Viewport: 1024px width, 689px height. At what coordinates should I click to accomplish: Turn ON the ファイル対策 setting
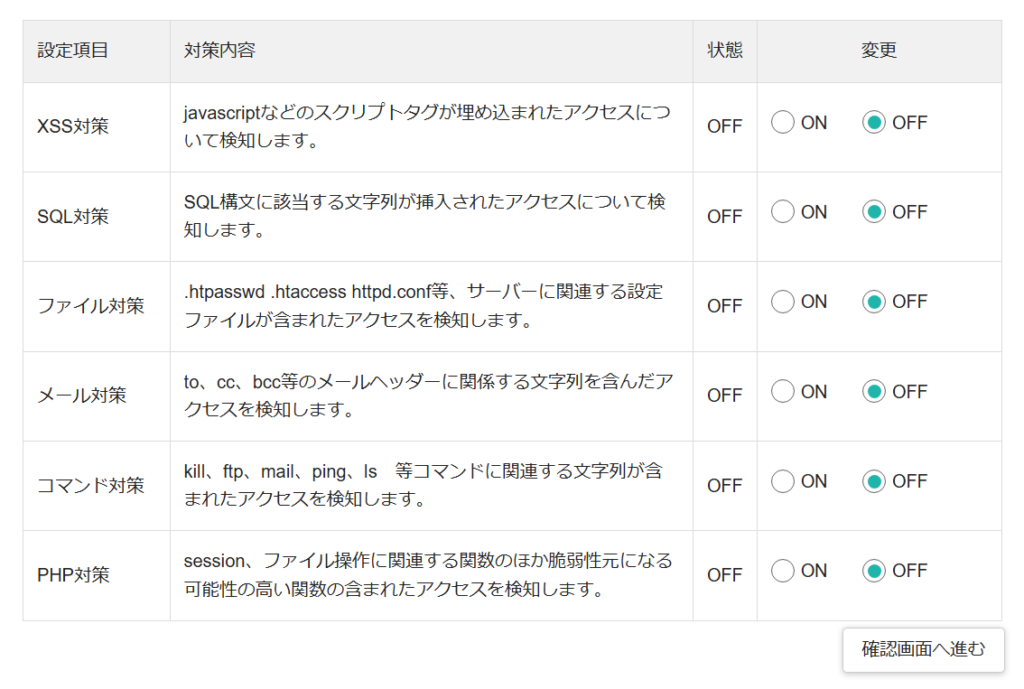tap(783, 302)
